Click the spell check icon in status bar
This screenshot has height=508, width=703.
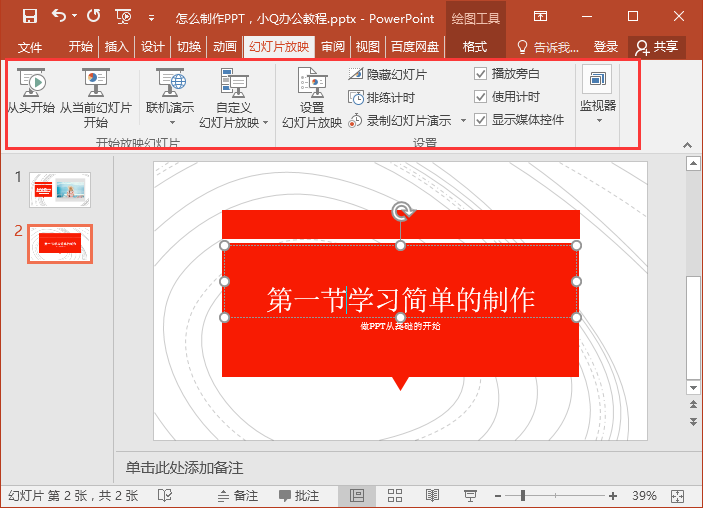click(165, 495)
